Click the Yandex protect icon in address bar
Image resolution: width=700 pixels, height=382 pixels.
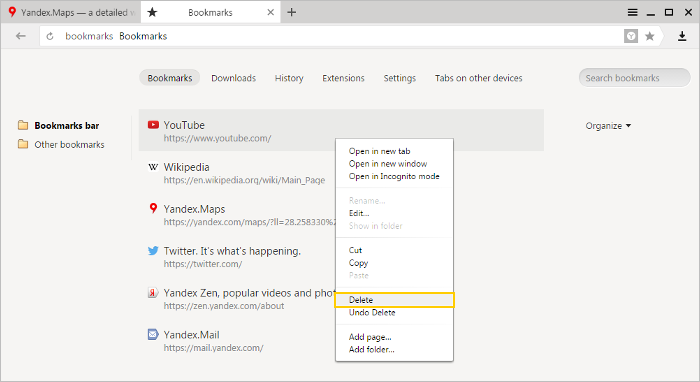tap(631, 36)
